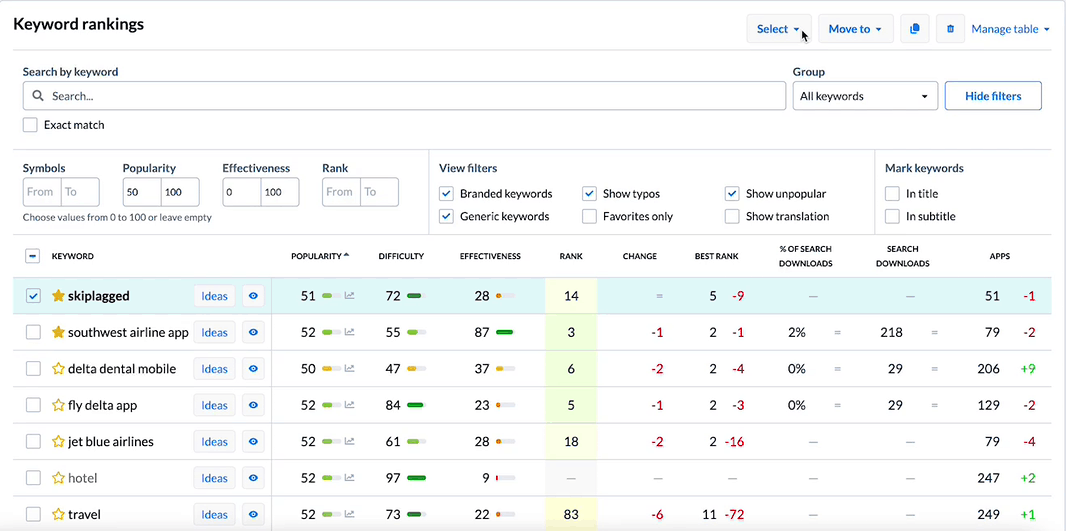Expand the Move to dropdown

pyautogui.click(x=855, y=29)
